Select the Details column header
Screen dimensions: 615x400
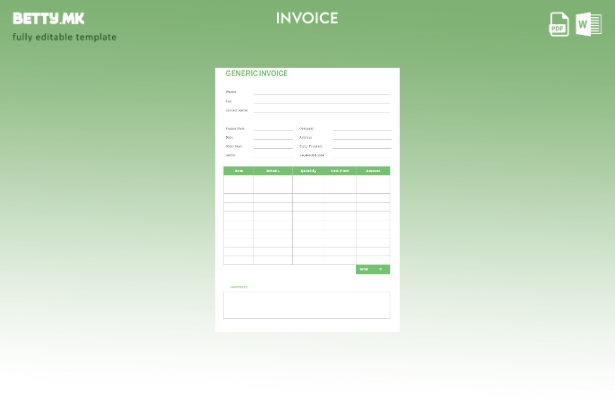click(x=272, y=171)
